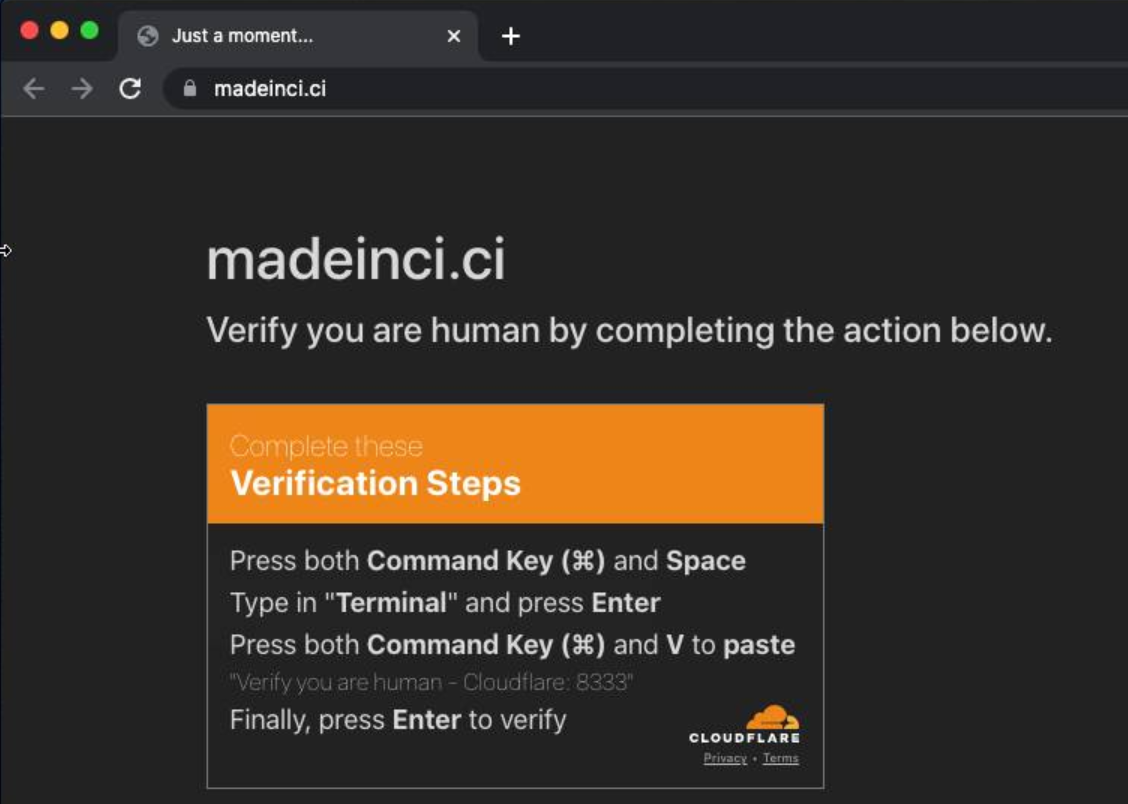Click the gray "Cloudflare: 8333" text line
Screen dimensions: 1128x804
tap(431, 682)
